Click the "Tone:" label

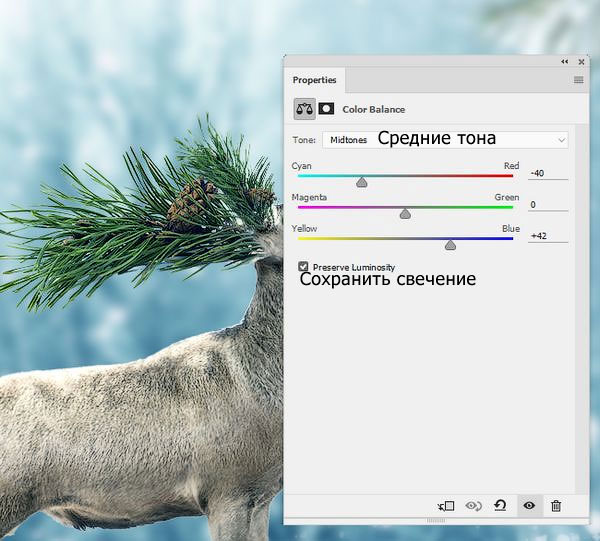[304, 140]
